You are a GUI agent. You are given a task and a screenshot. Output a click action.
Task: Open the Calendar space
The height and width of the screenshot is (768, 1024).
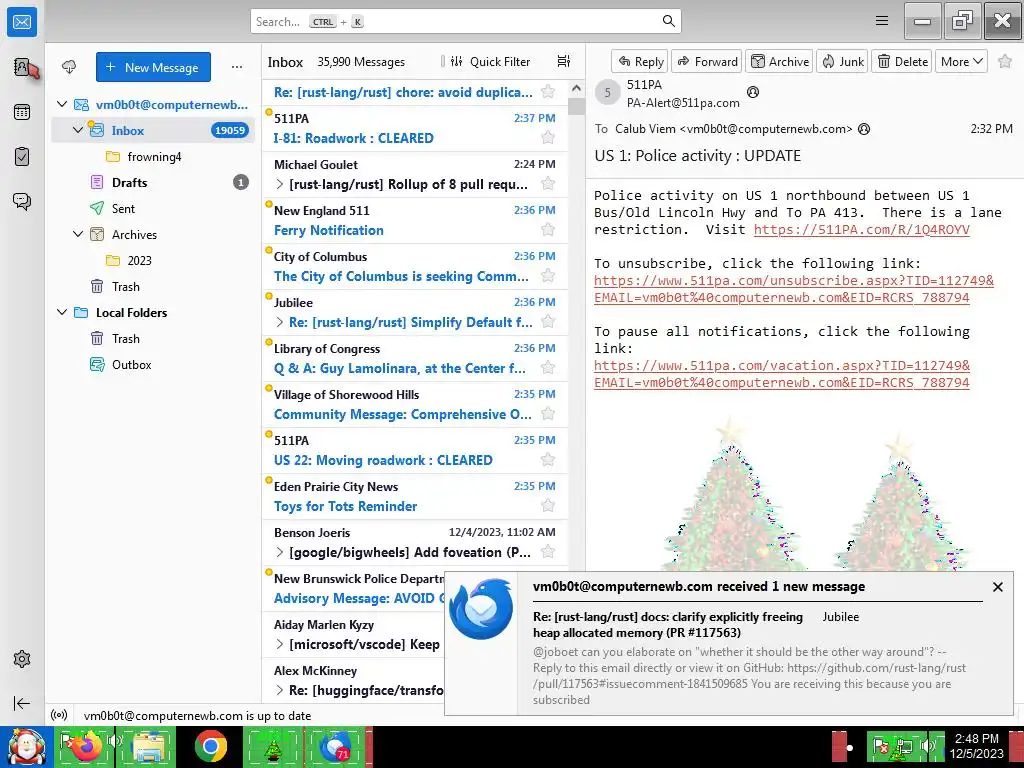pyautogui.click(x=22, y=112)
